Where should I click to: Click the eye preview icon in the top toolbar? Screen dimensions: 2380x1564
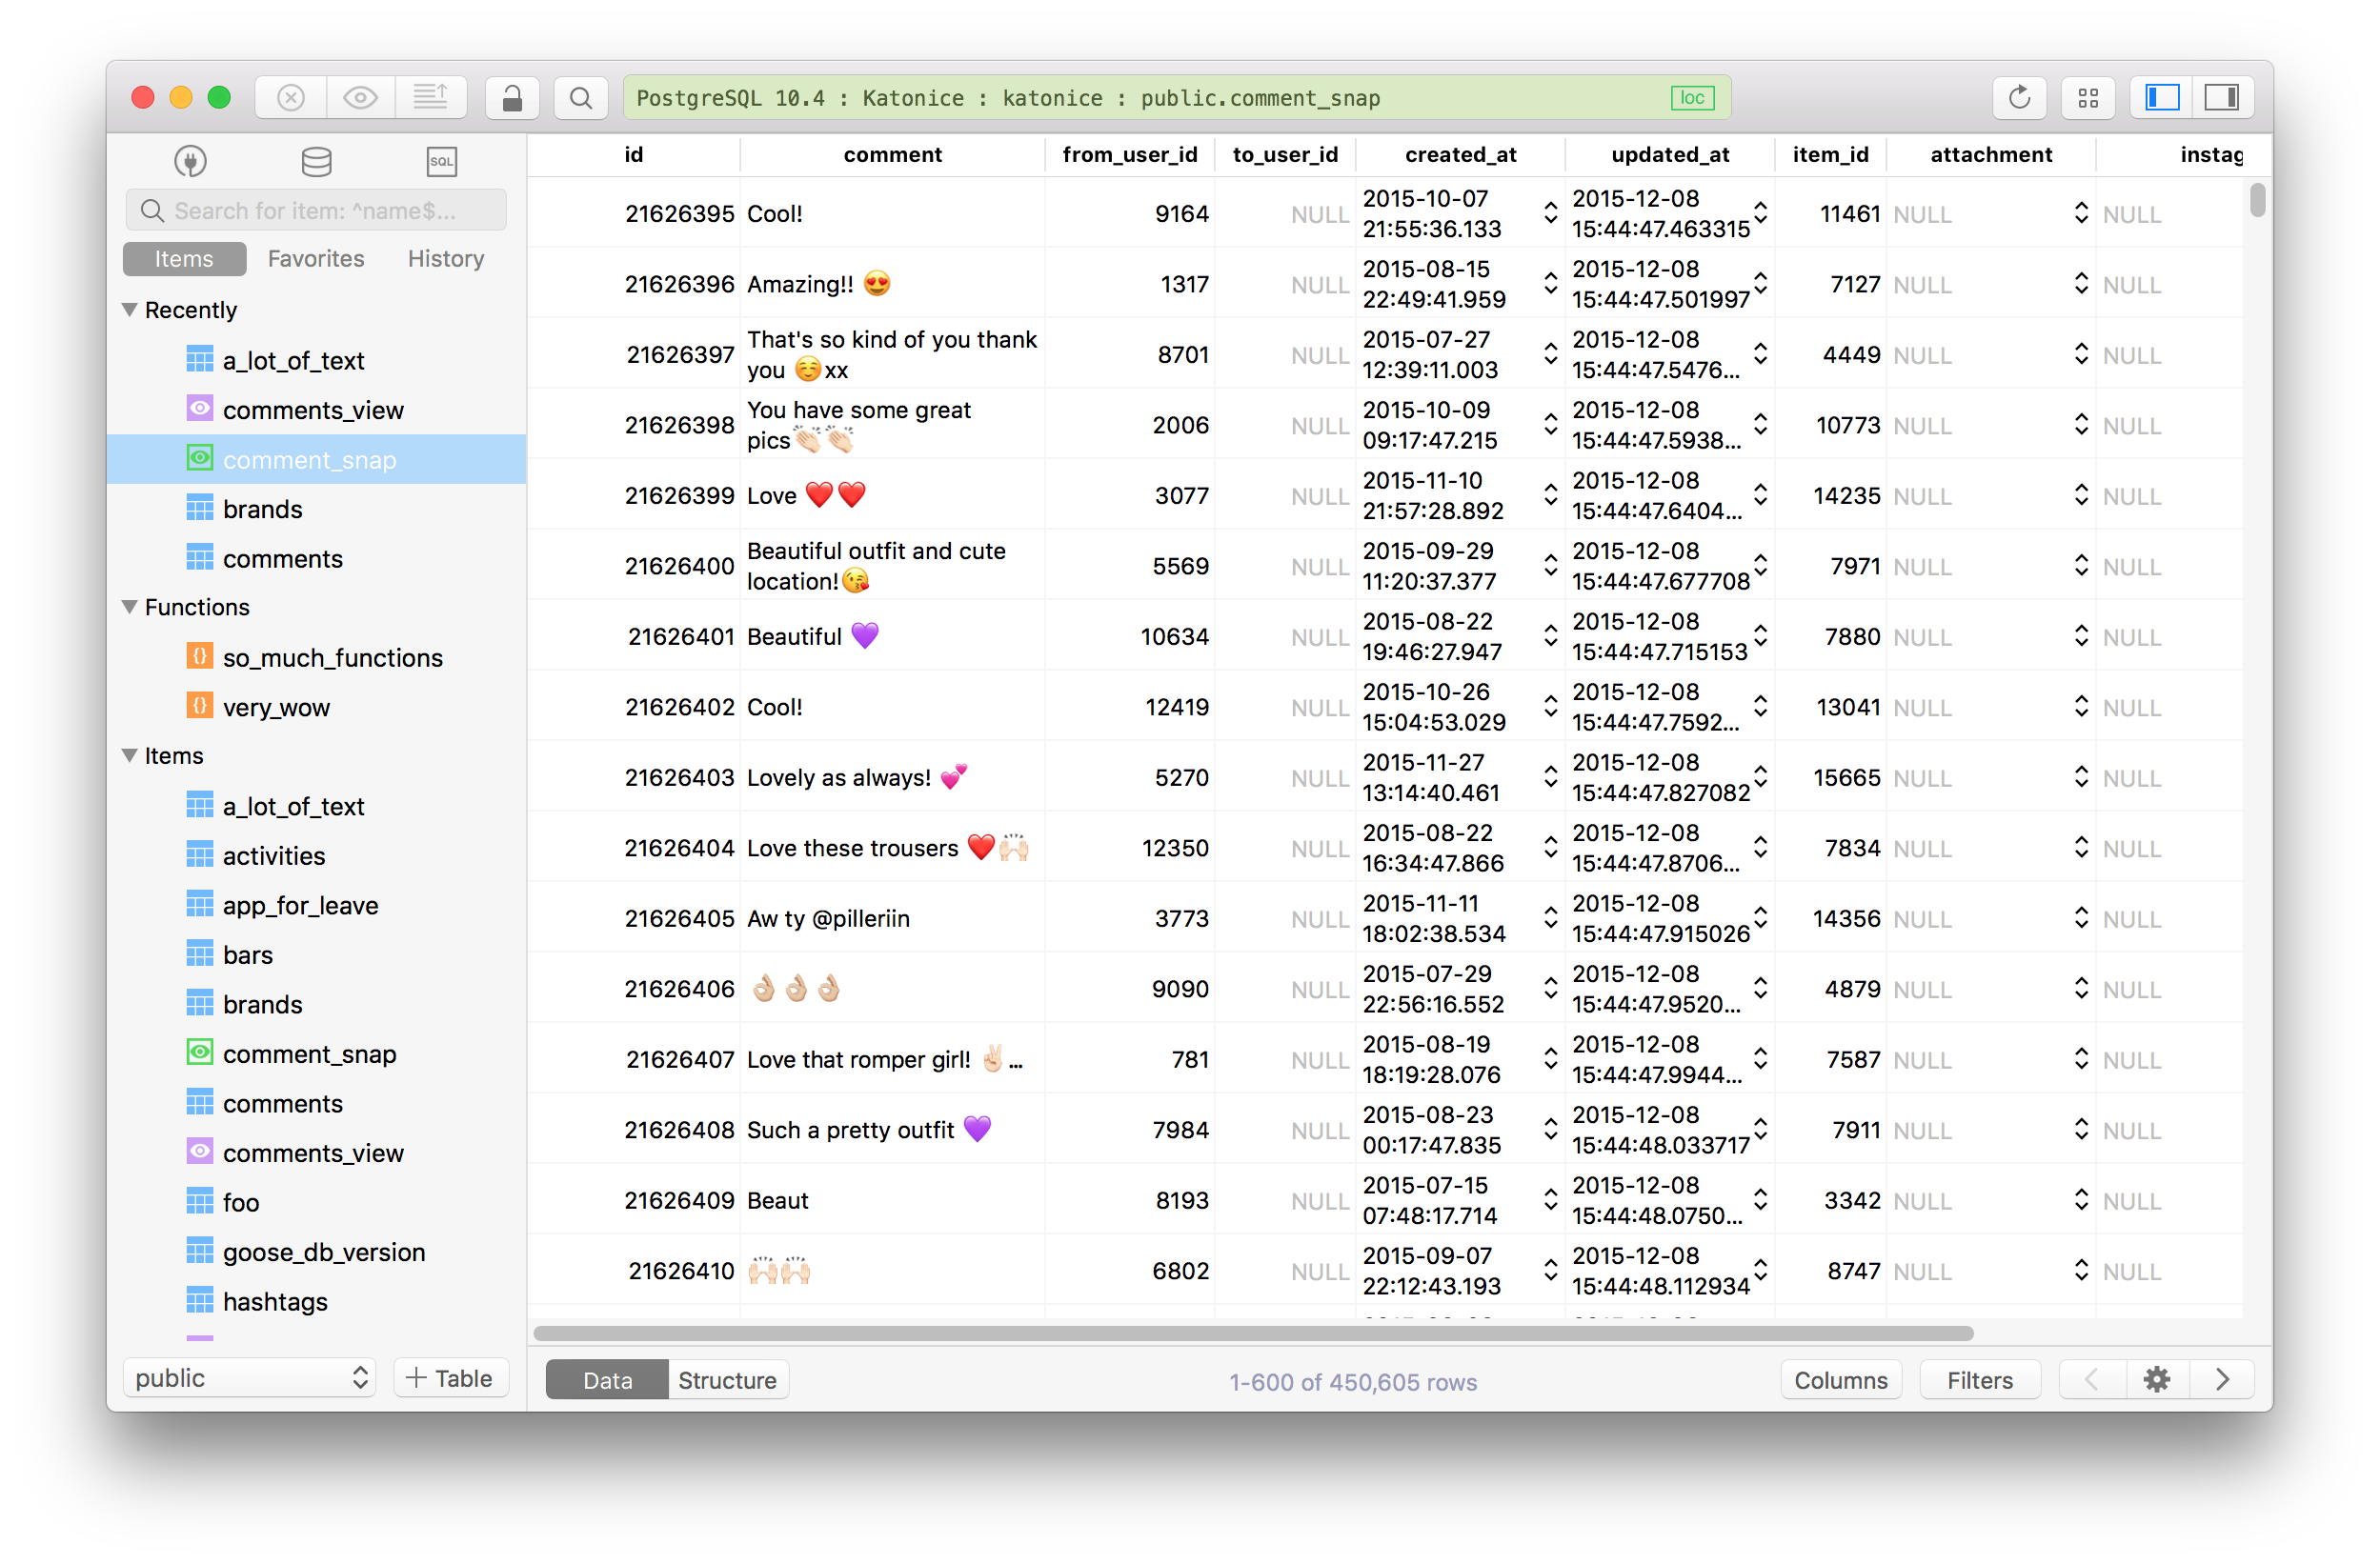tap(361, 97)
